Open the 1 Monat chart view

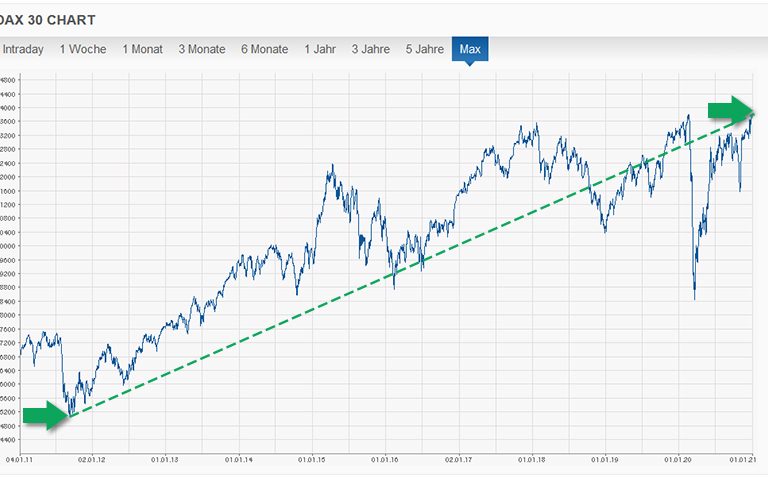pyautogui.click(x=143, y=49)
